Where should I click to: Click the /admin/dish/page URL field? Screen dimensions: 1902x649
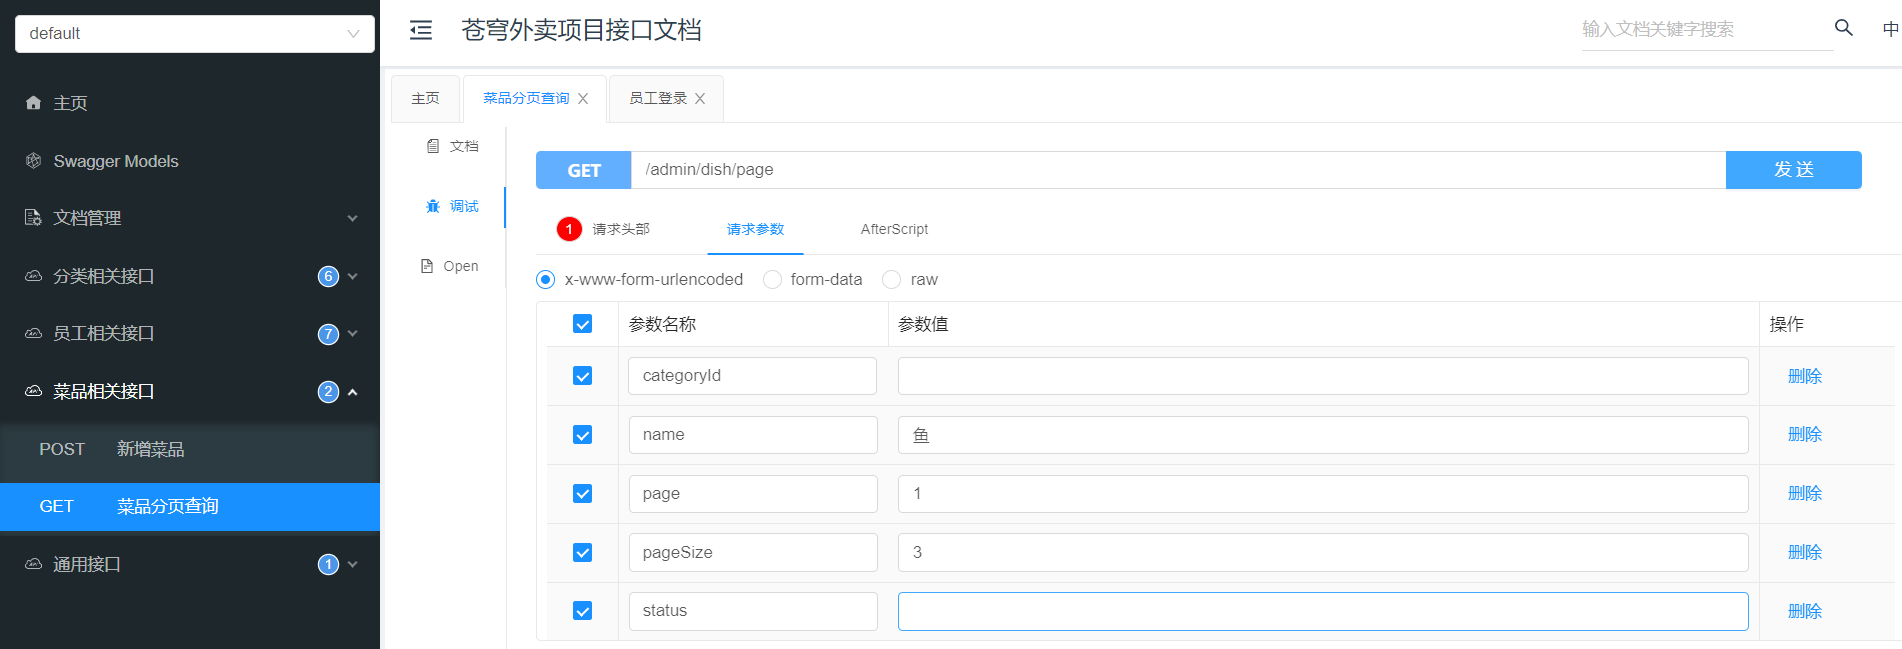tap(1178, 170)
